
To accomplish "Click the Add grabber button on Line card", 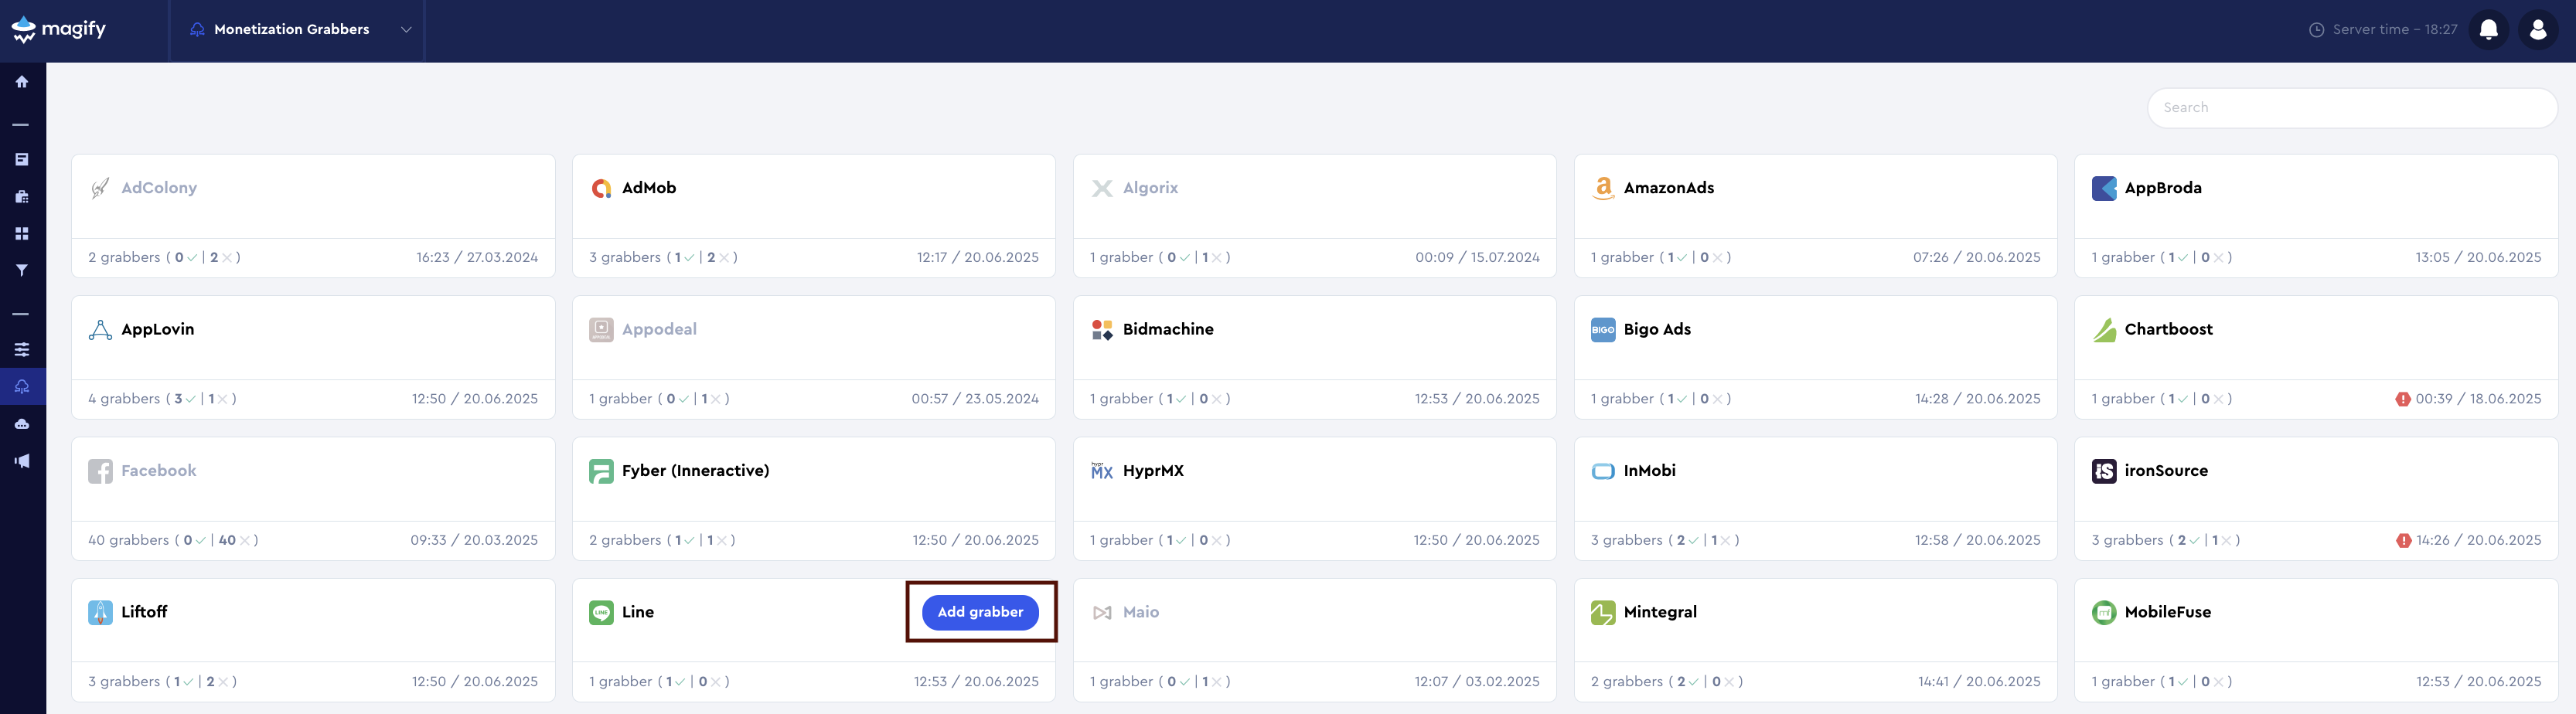I will [980, 612].
